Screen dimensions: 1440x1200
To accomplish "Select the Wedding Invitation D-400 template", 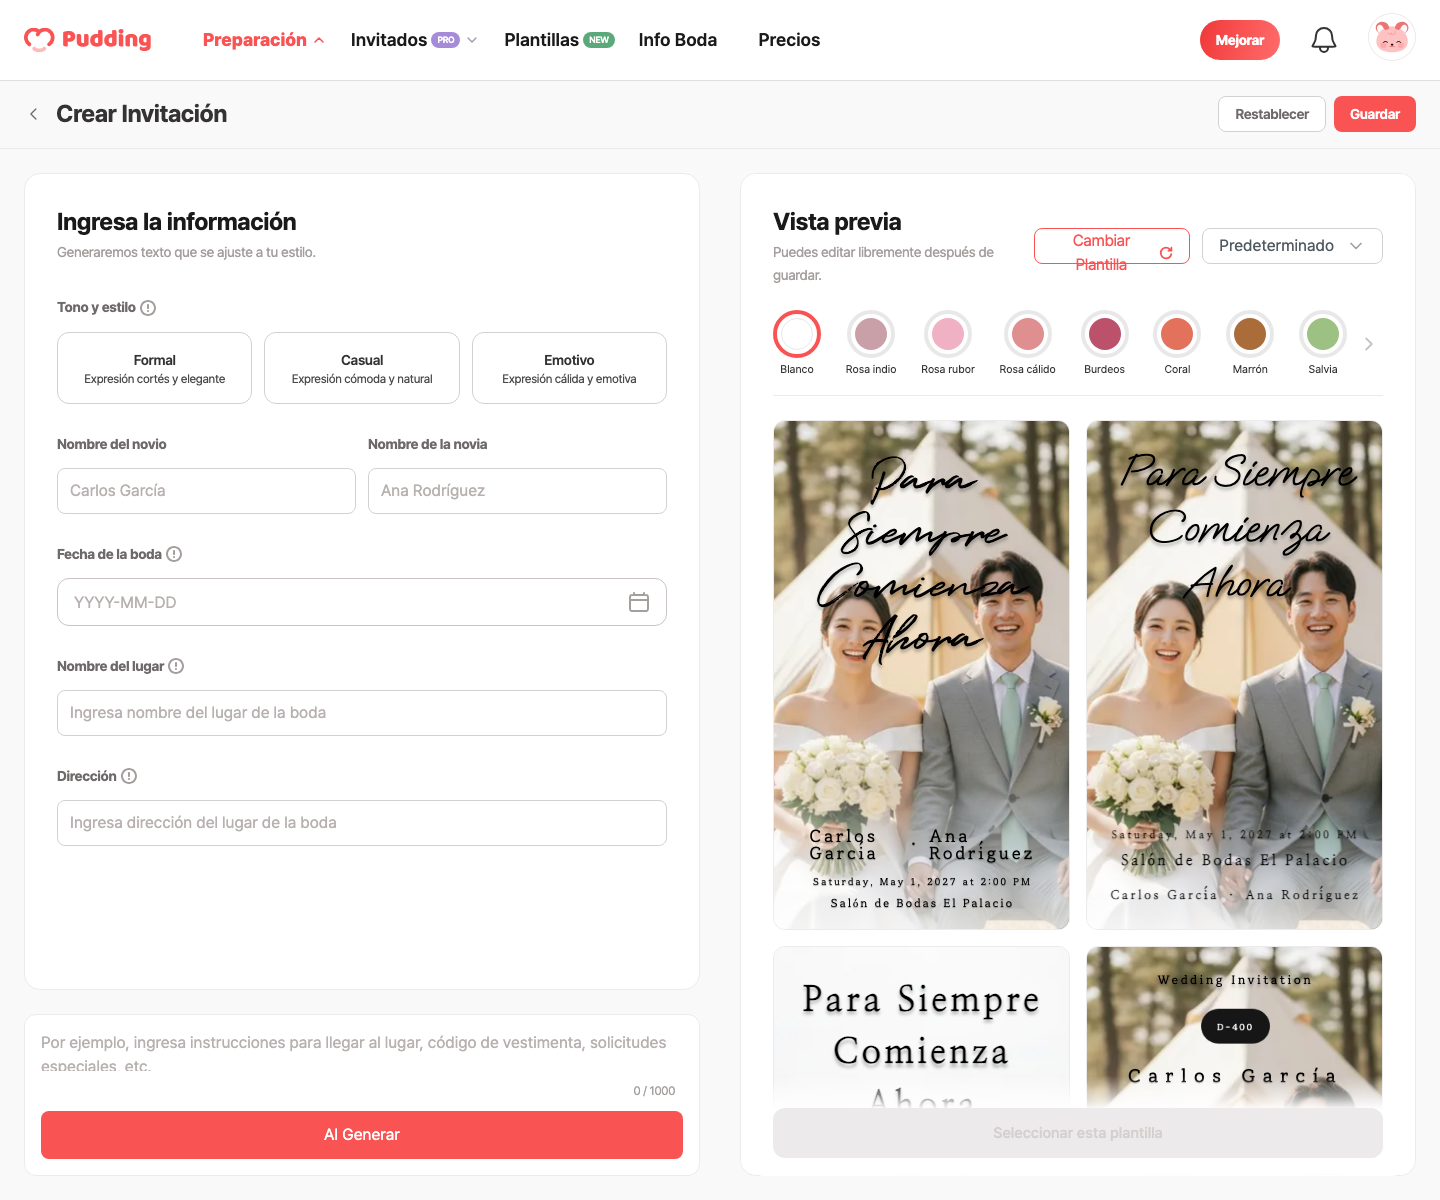I will tap(1234, 1027).
